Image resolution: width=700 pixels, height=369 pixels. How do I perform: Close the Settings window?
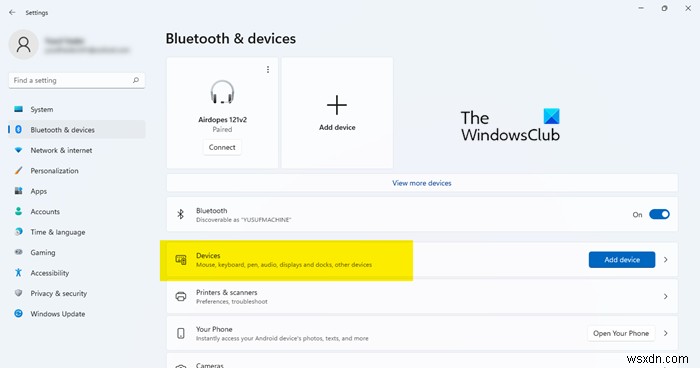point(688,8)
